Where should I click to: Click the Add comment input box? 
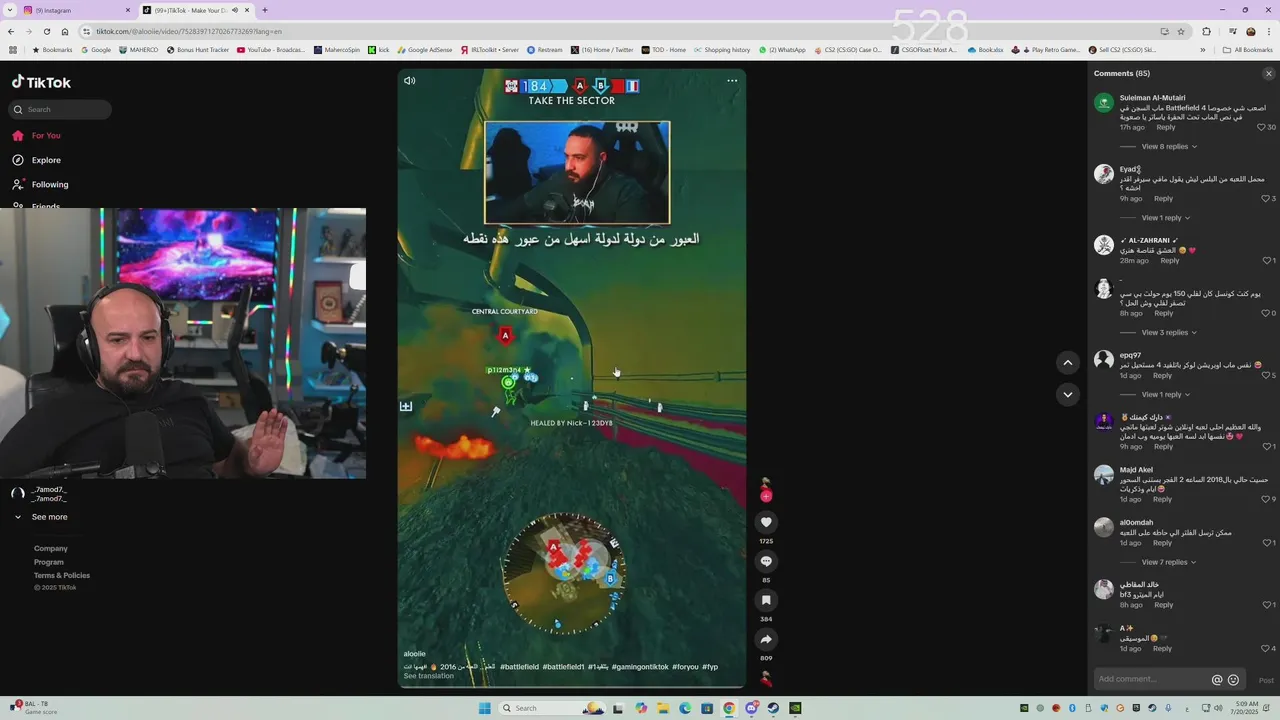pos(1170,679)
